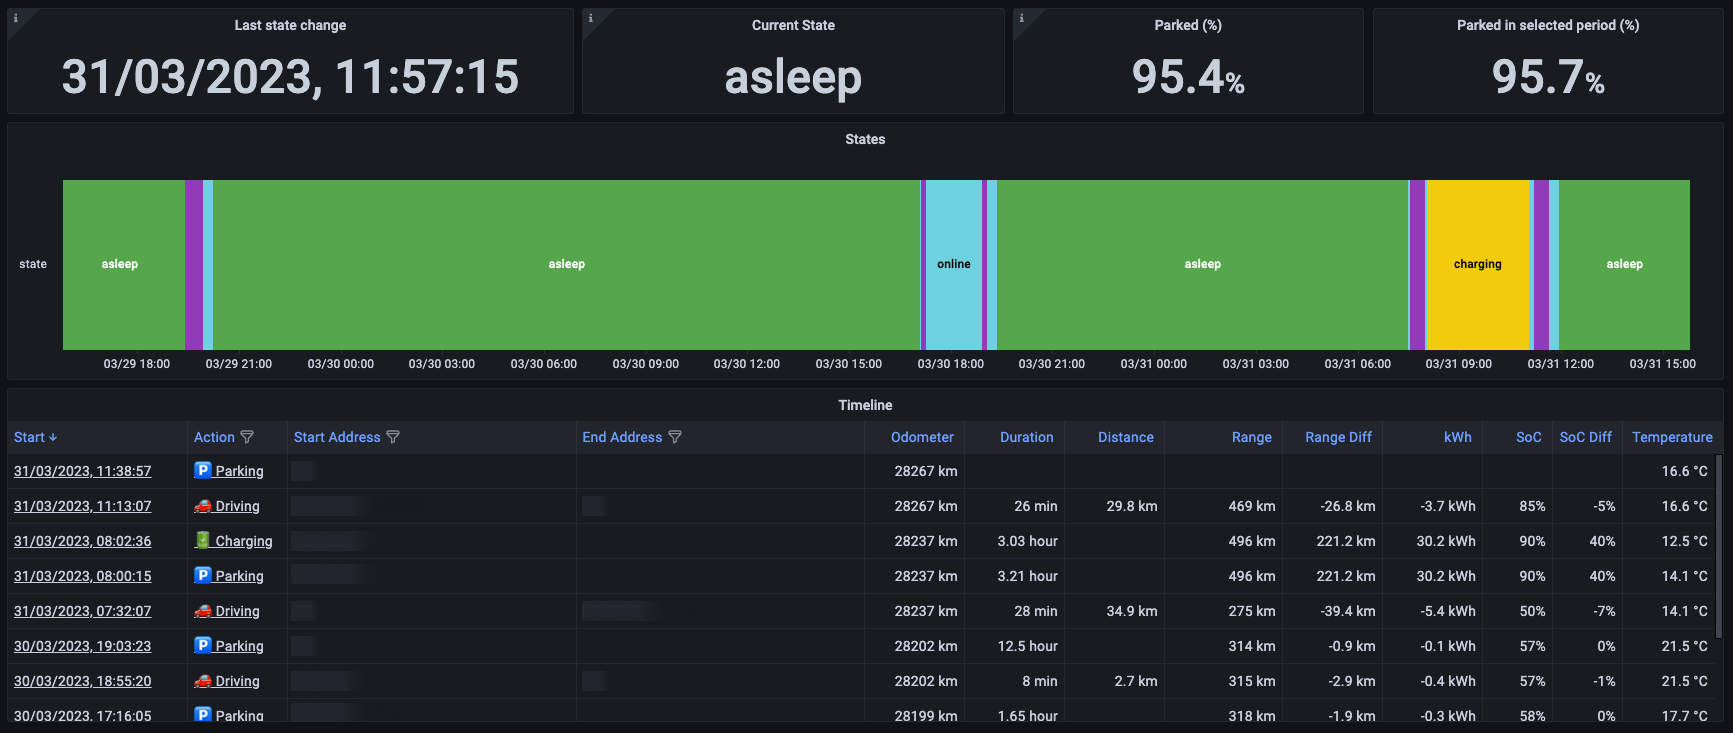This screenshot has width=1733, height=733.
Task: Click car icon in 31/03/2023, 11:13:07 row
Action: [x=203, y=506]
